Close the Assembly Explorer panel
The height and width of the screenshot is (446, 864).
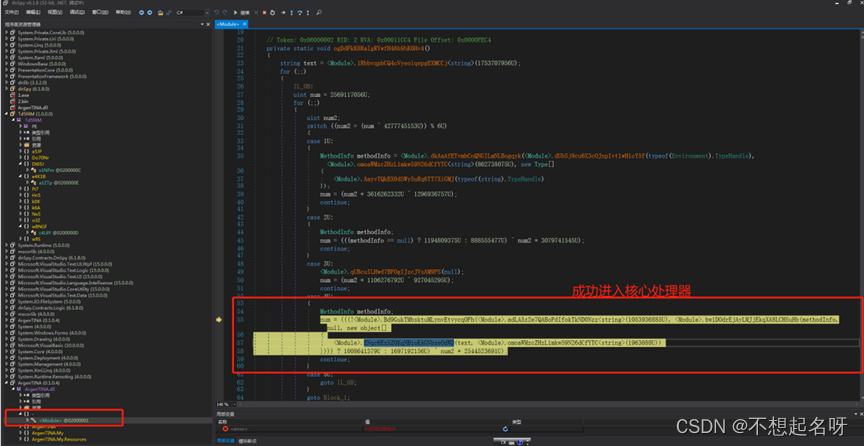pos(209,24)
